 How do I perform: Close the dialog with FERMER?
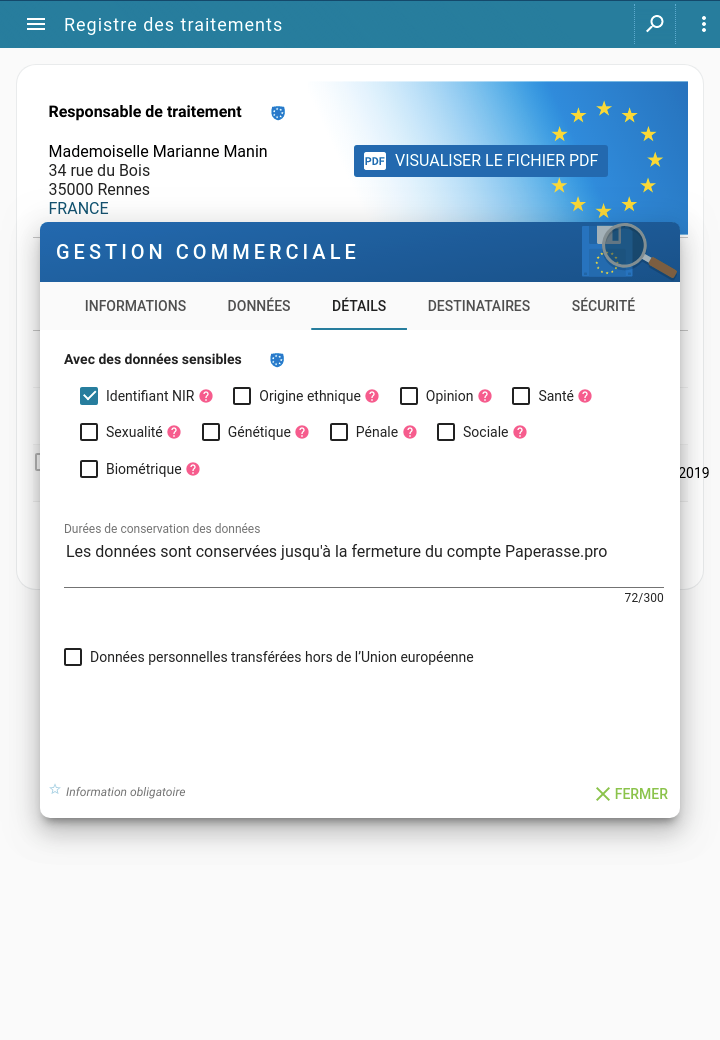tap(631, 793)
